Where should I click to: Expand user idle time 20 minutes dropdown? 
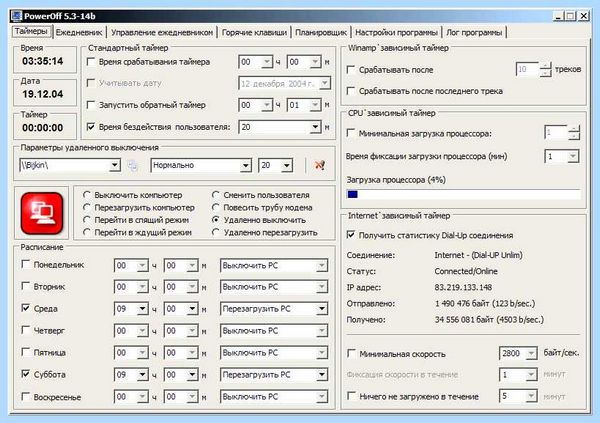coord(315,127)
